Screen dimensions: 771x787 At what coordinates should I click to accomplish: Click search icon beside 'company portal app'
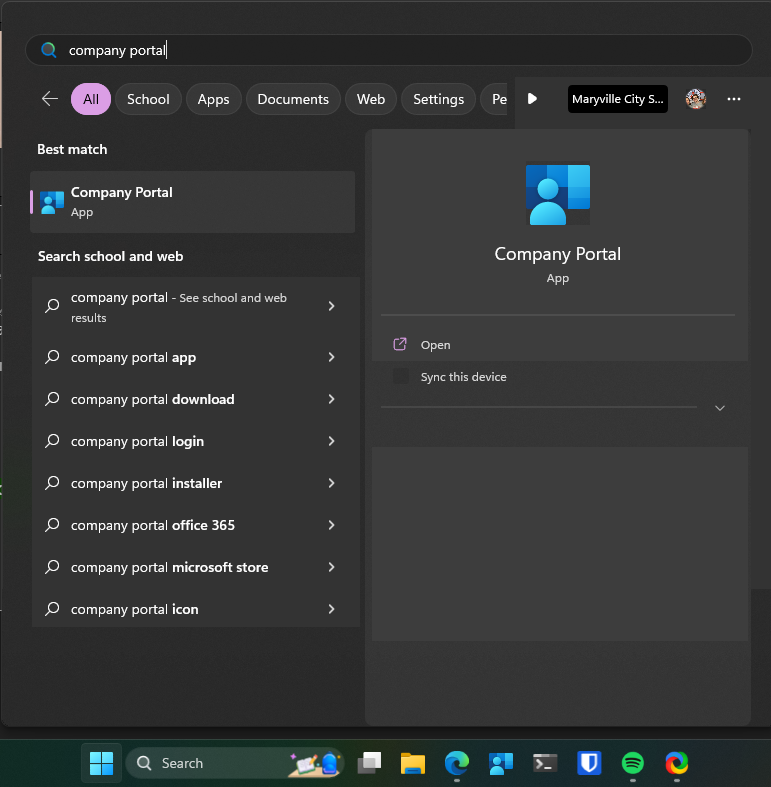click(52, 357)
